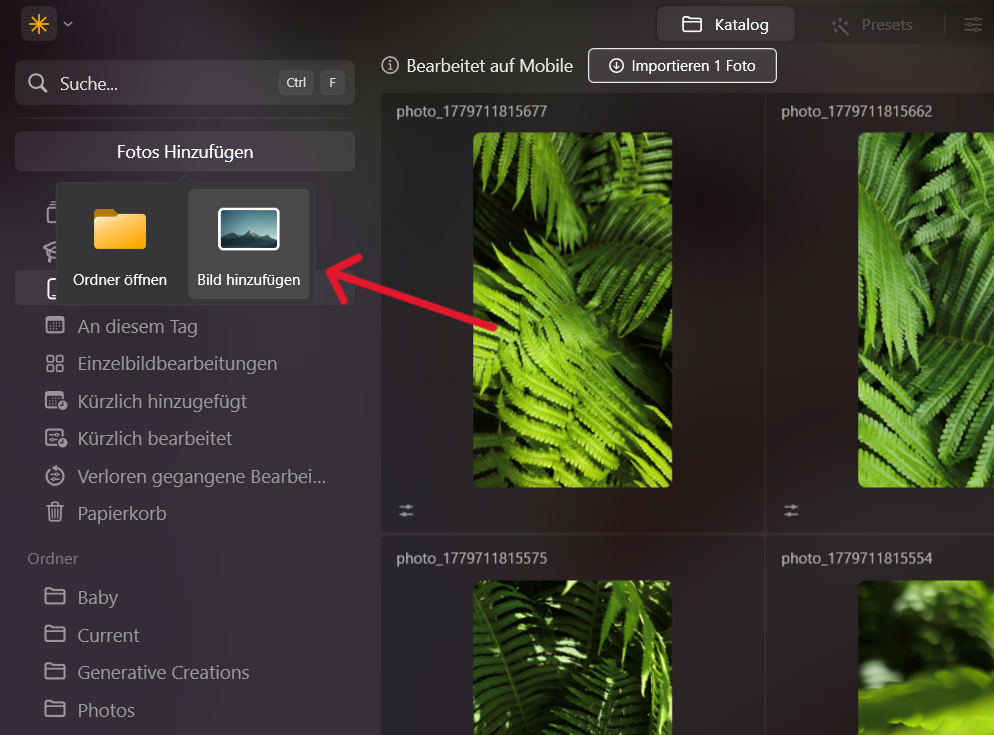
Task: Select the photo_1779711815677 fern thumbnail
Action: click(572, 309)
